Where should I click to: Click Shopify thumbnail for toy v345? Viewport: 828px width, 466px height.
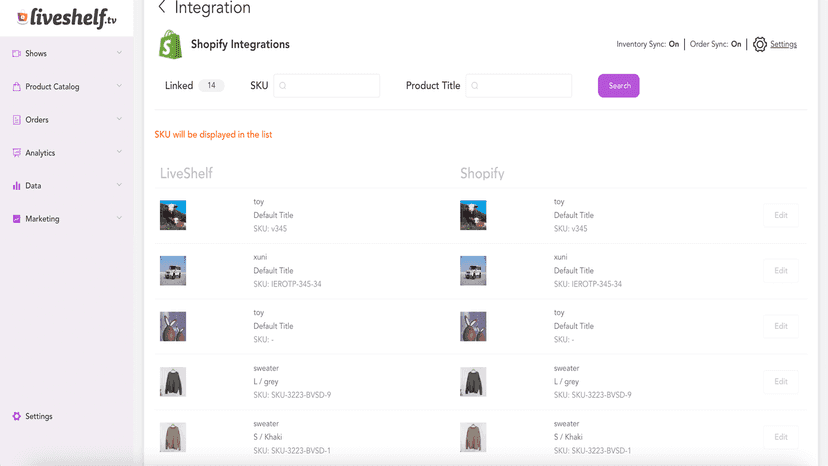473,215
